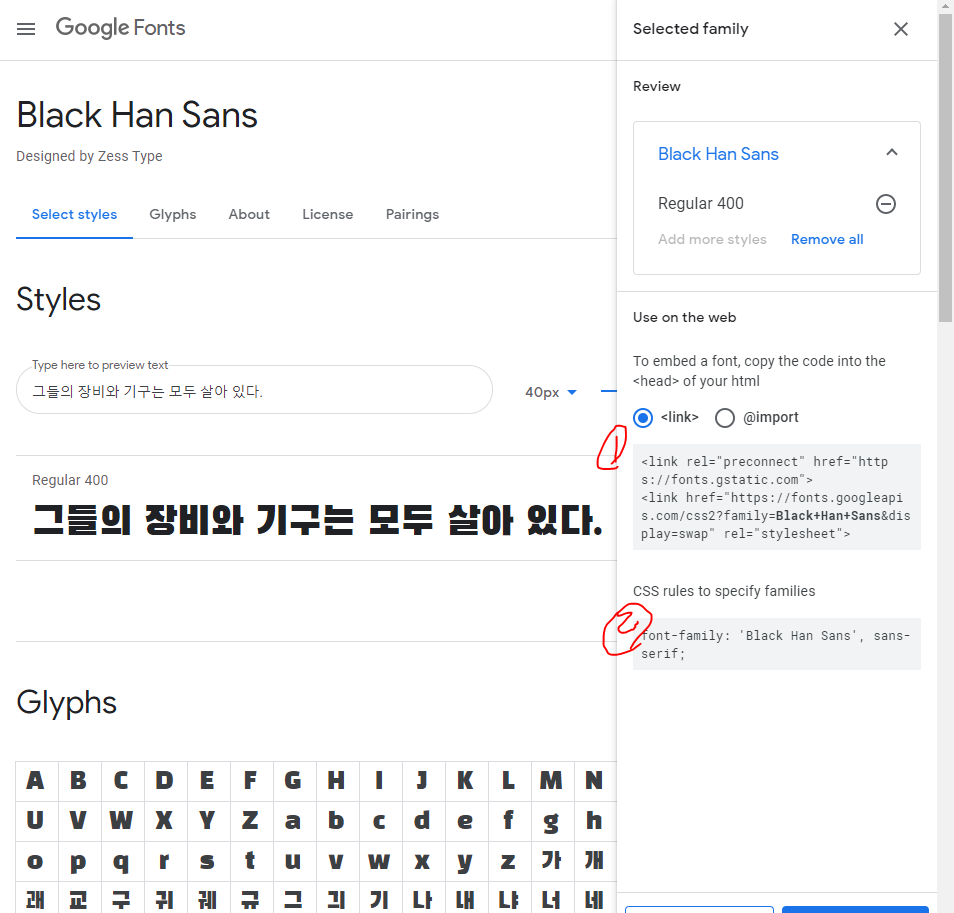Select glyph E in the grid

(x=207, y=780)
